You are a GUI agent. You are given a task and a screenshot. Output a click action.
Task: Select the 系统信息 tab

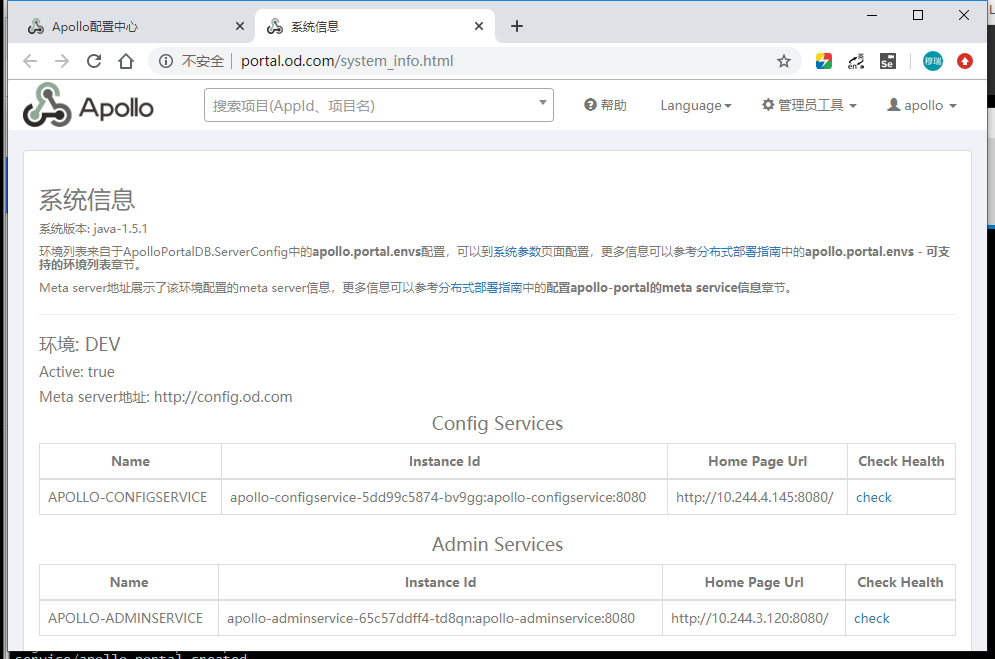[x=375, y=26]
